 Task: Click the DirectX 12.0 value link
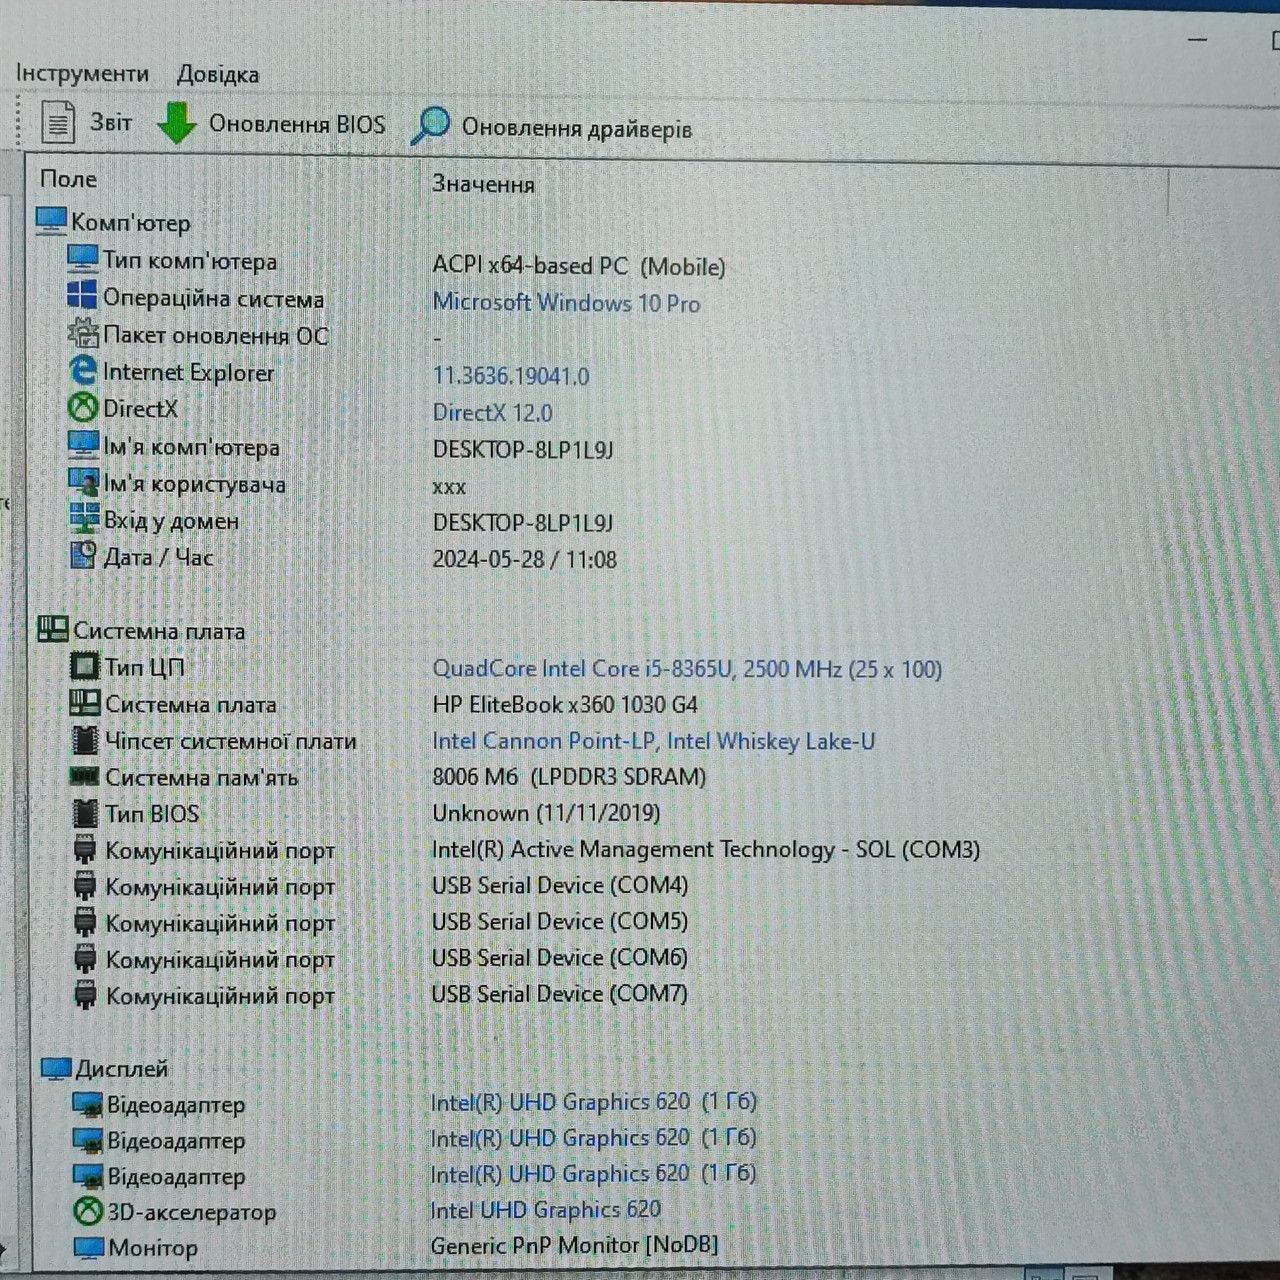(492, 412)
